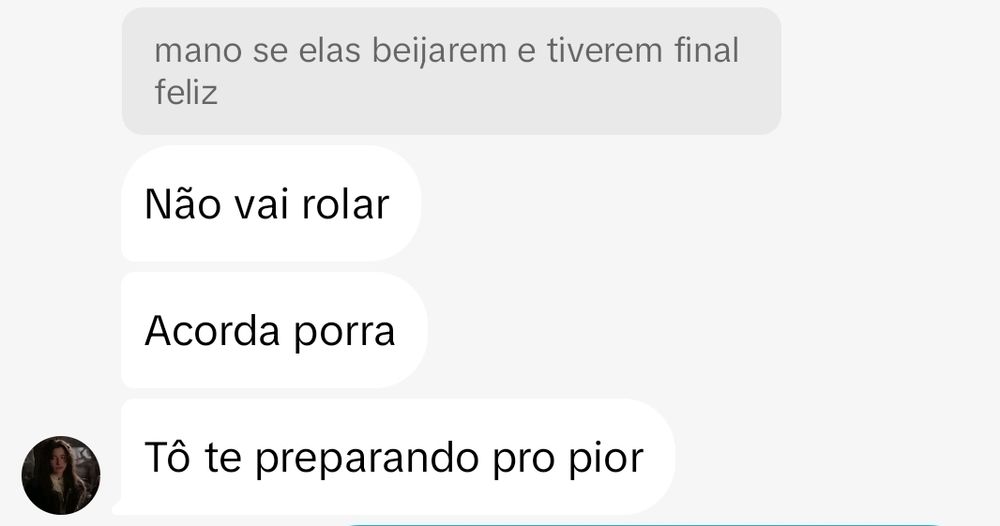Select the 'Tô te preparando pro pior' message
This screenshot has height=526, width=1000.
[x=398, y=457]
